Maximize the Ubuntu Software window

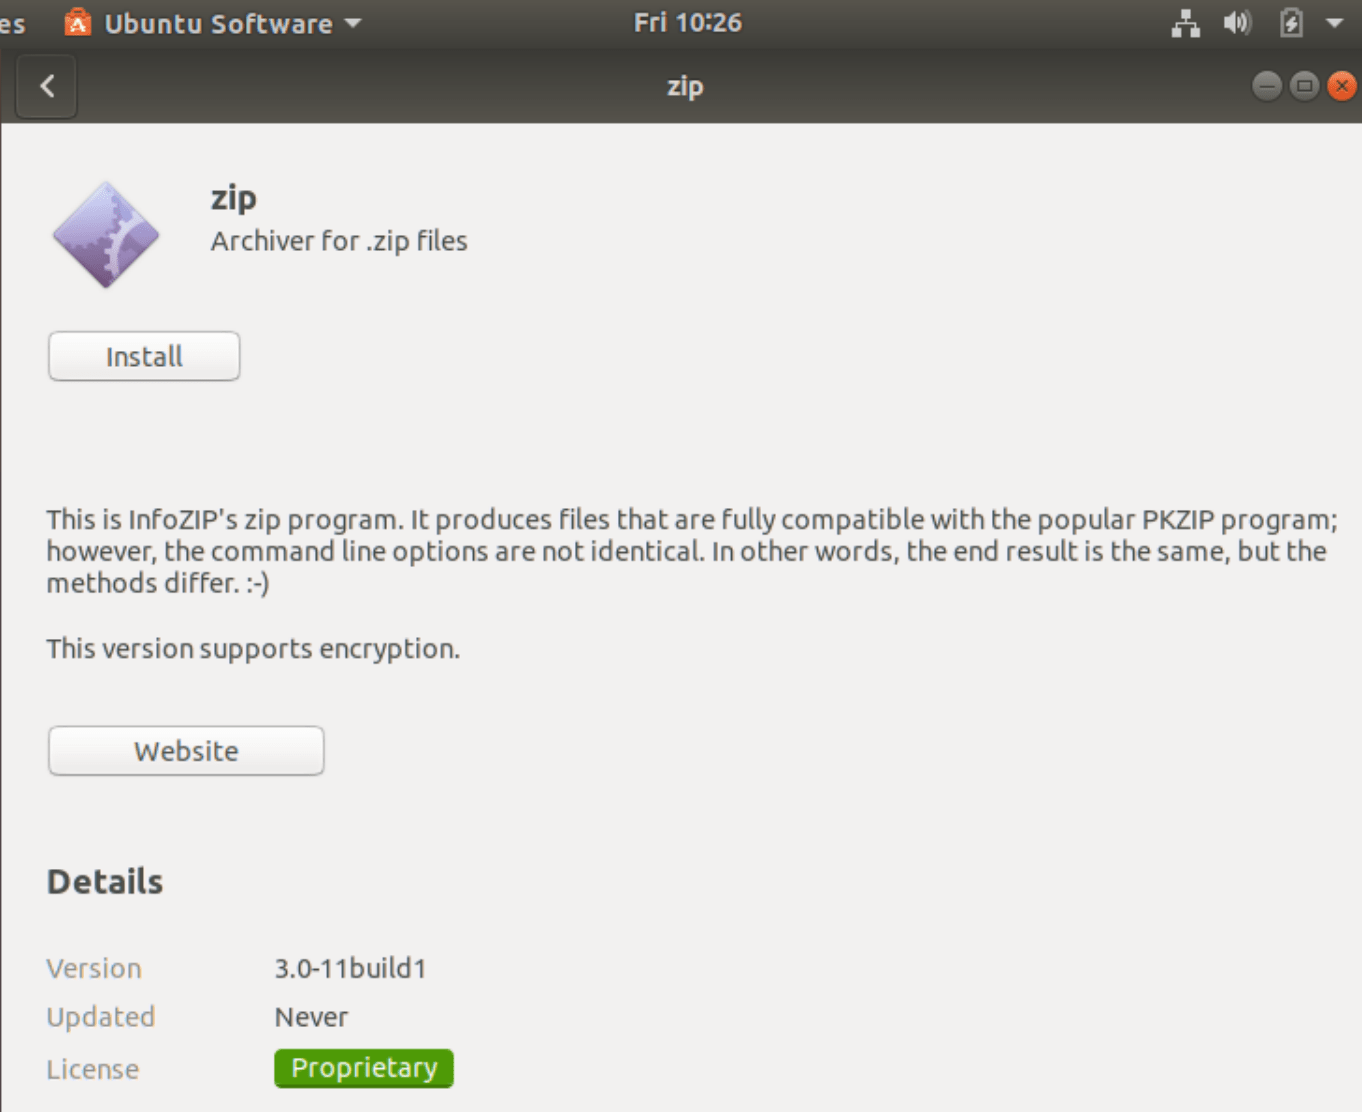1303,86
